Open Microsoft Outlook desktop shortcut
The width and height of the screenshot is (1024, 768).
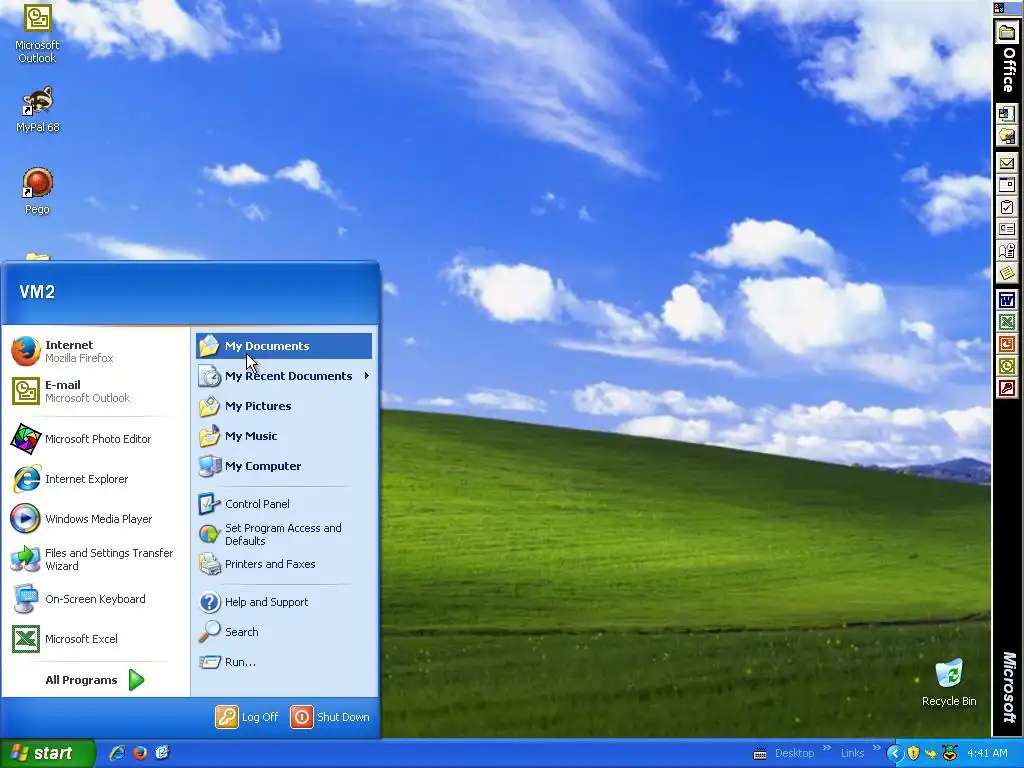pyautogui.click(x=37, y=35)
